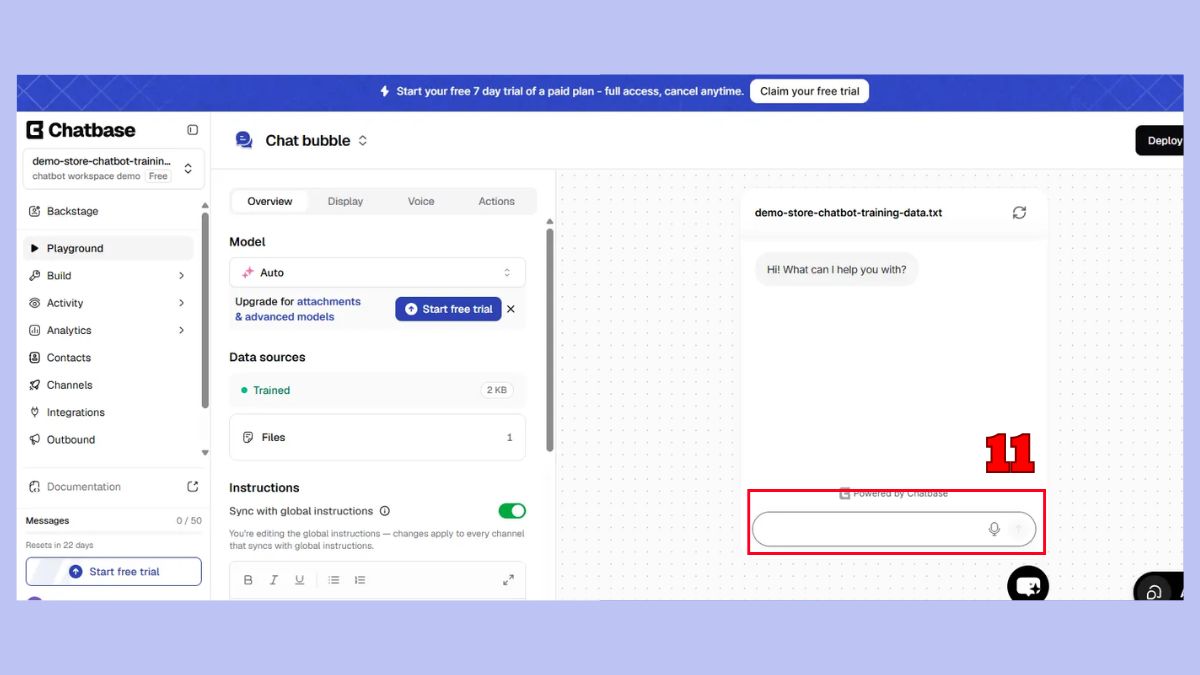Click the Deploy button
Screen dimensions: 1200x675
(x=1160, y=141)
